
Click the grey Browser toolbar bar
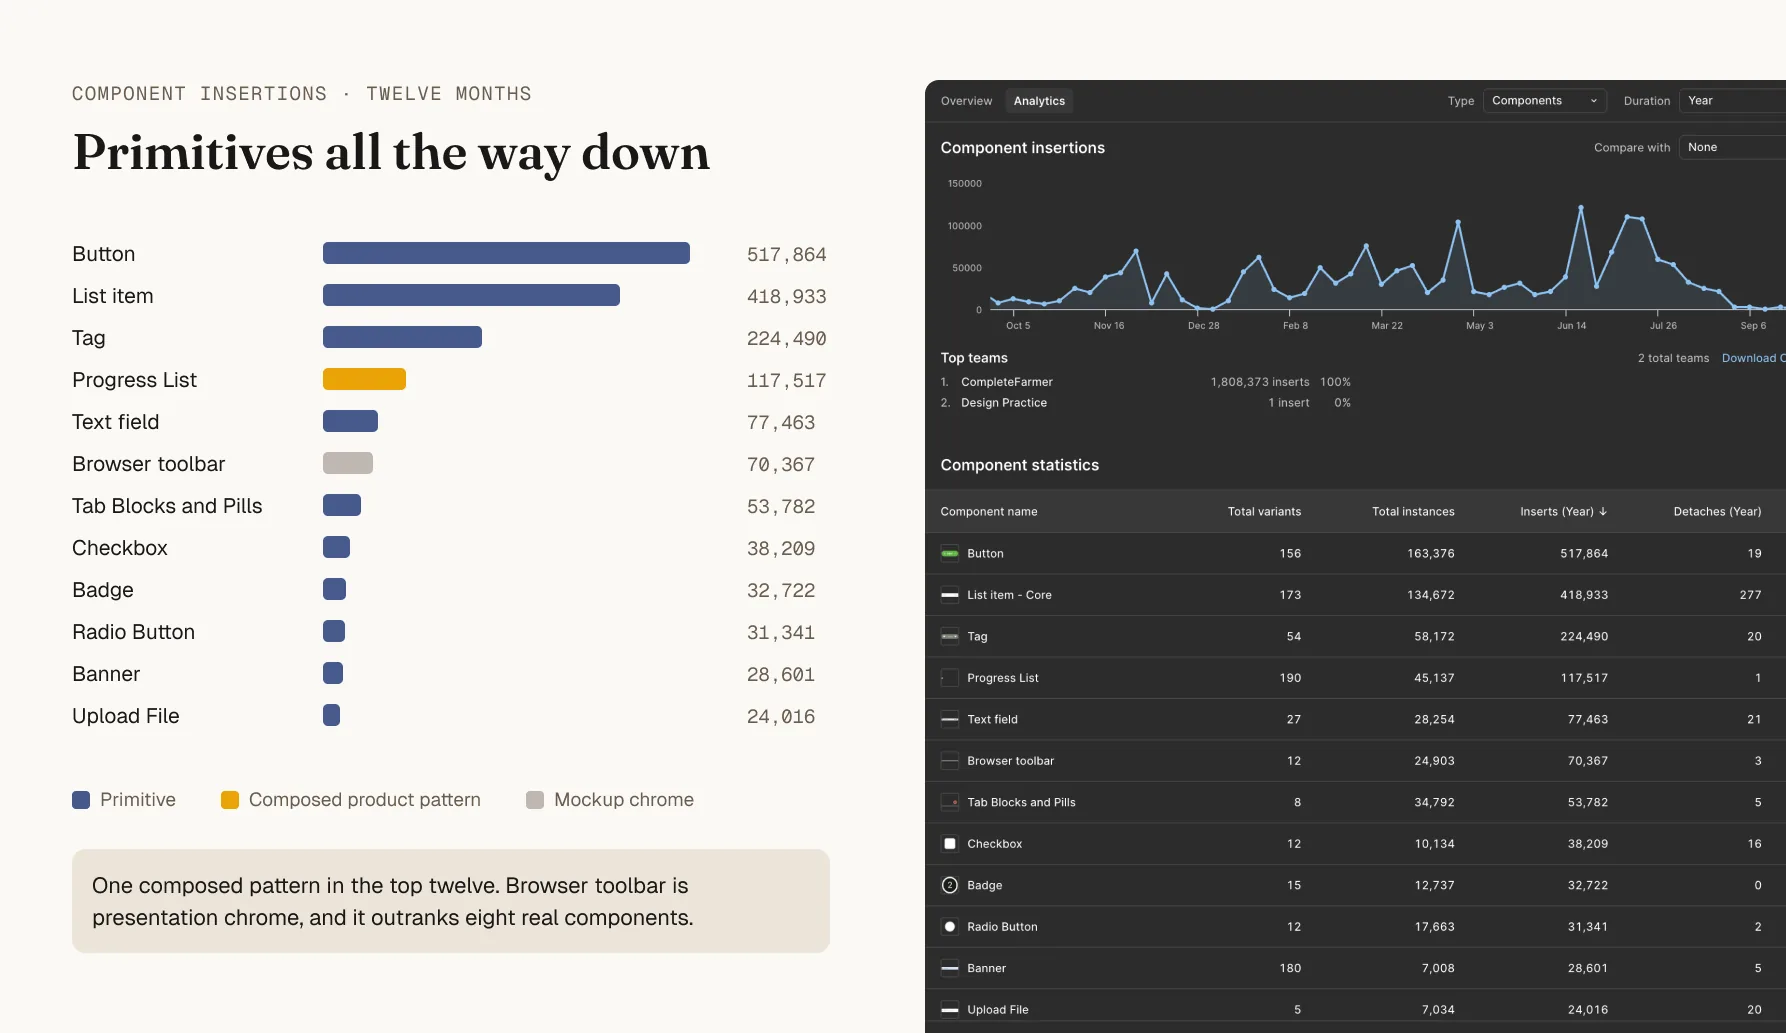tap(348, 463)
